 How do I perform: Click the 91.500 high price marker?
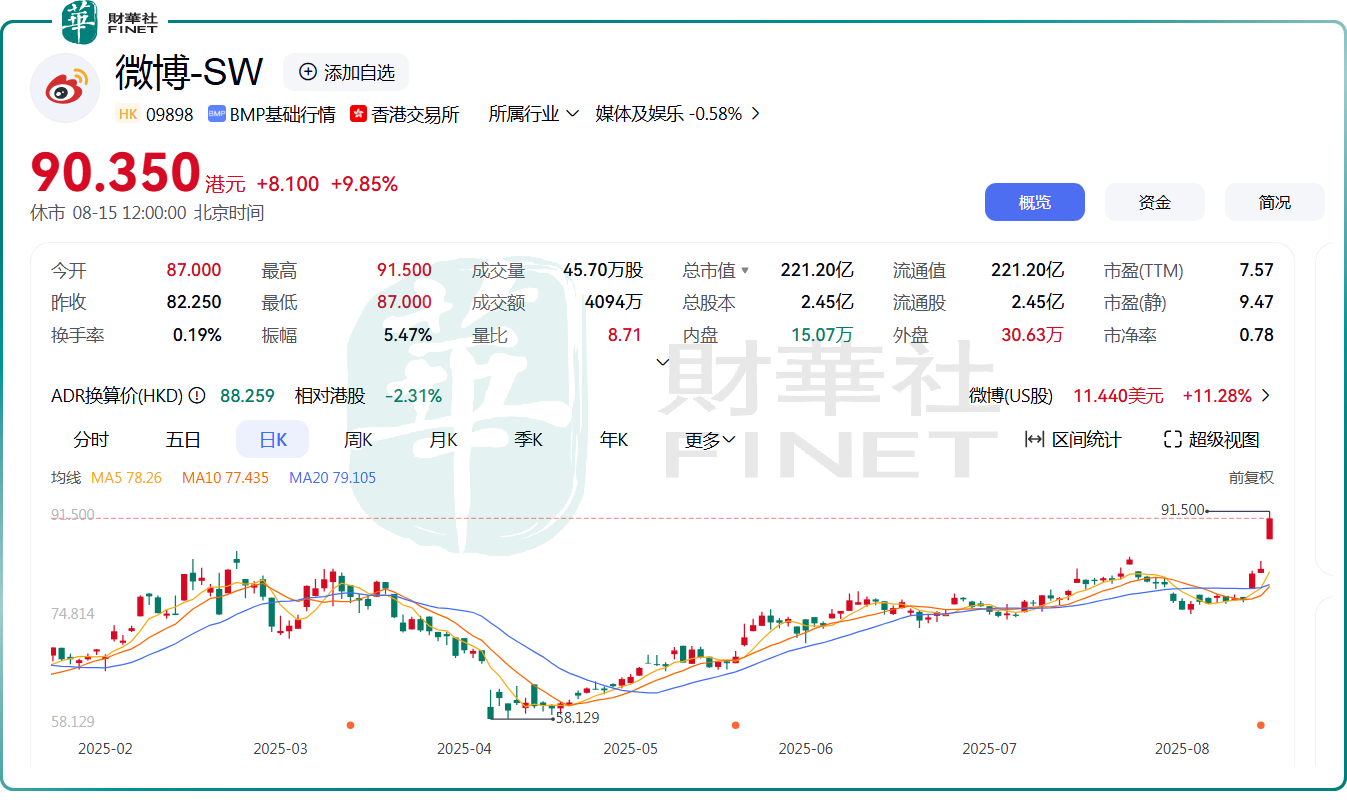point(1183,510)
